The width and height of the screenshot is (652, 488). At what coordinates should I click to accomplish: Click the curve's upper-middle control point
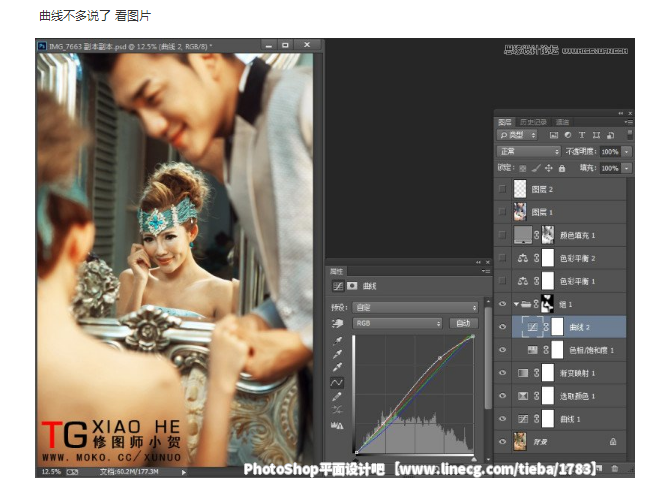coord(440,358)
